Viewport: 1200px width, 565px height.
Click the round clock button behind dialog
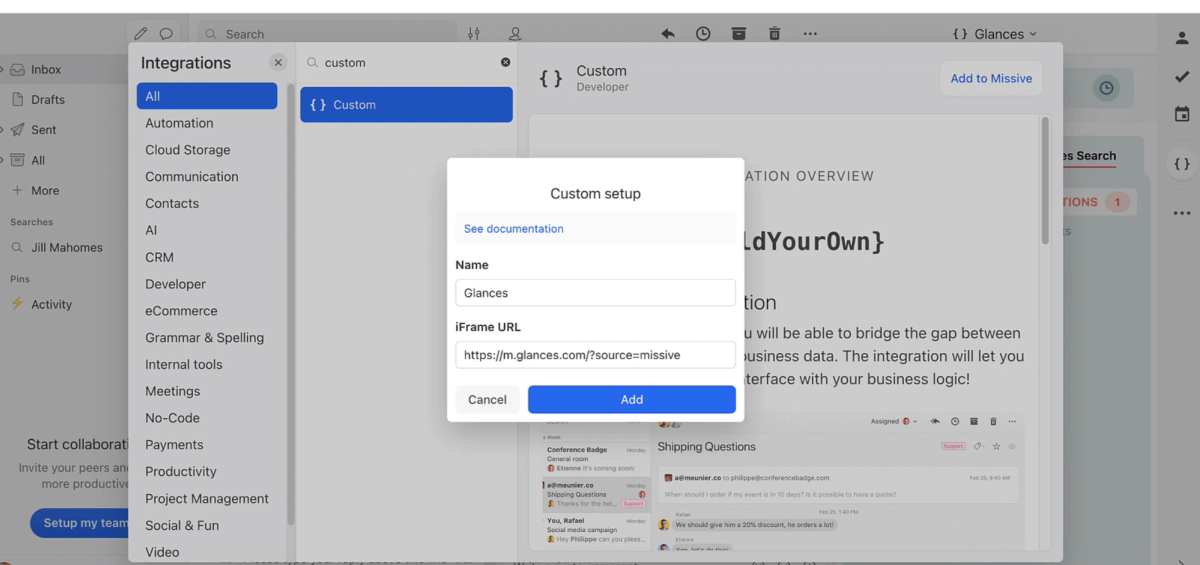click(x=1106, y=88)
